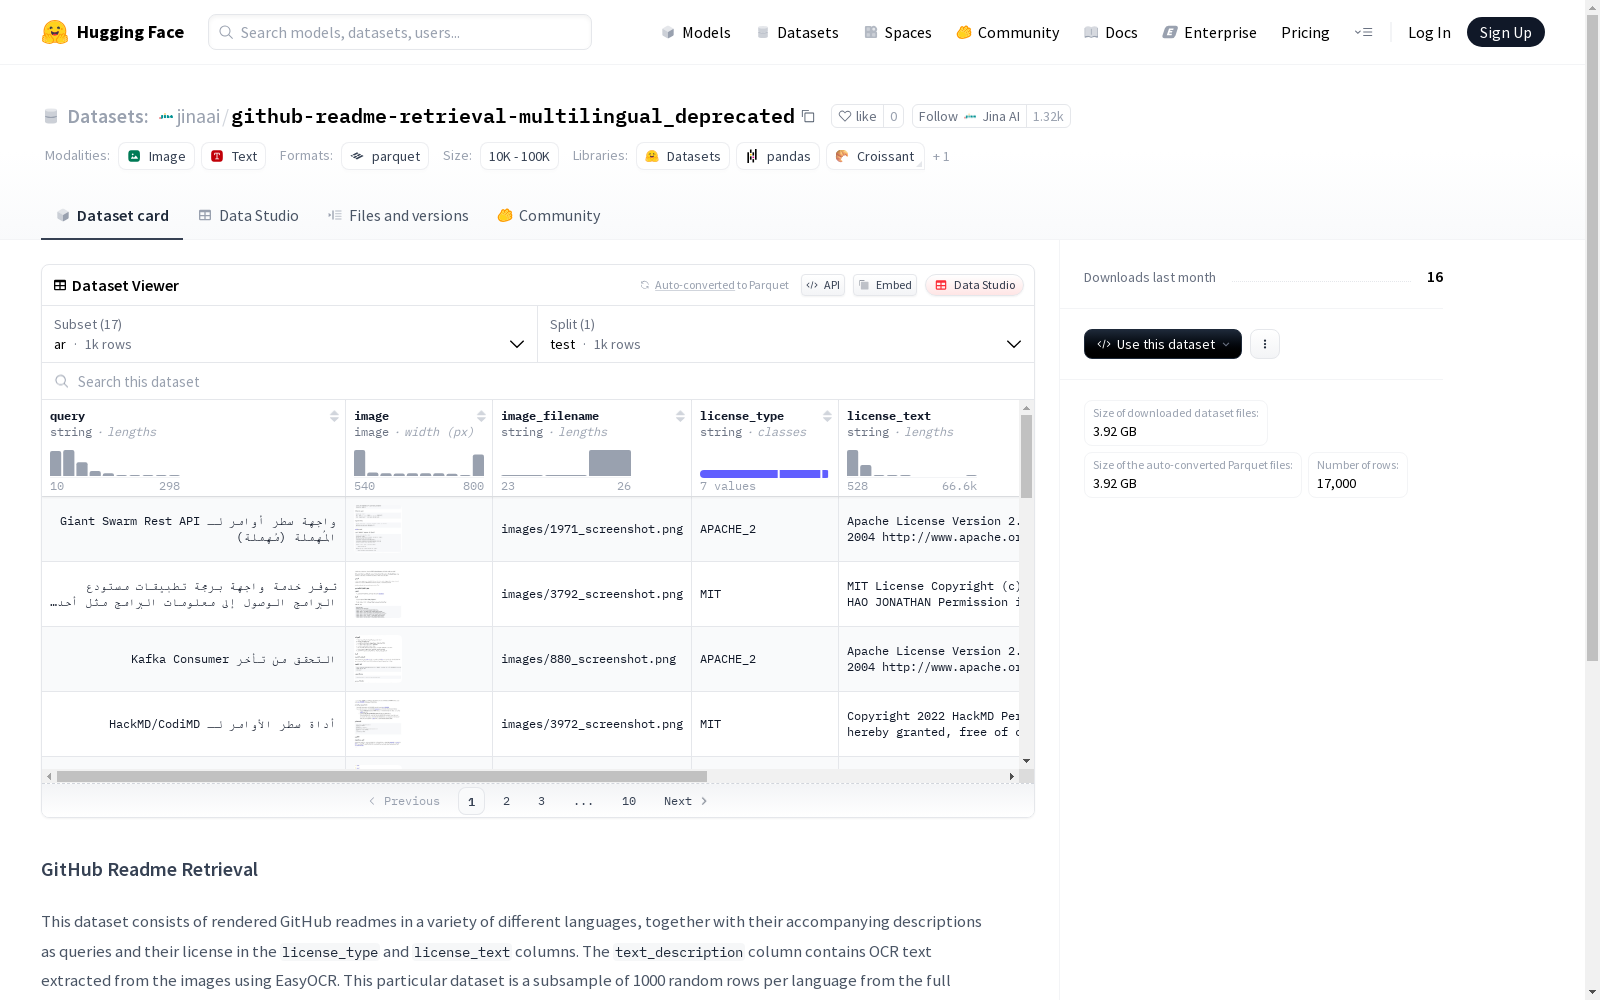Open the Embed option
This screenshot has height=1000, width=1600.
pyautogui.click(x=885, y=285)
